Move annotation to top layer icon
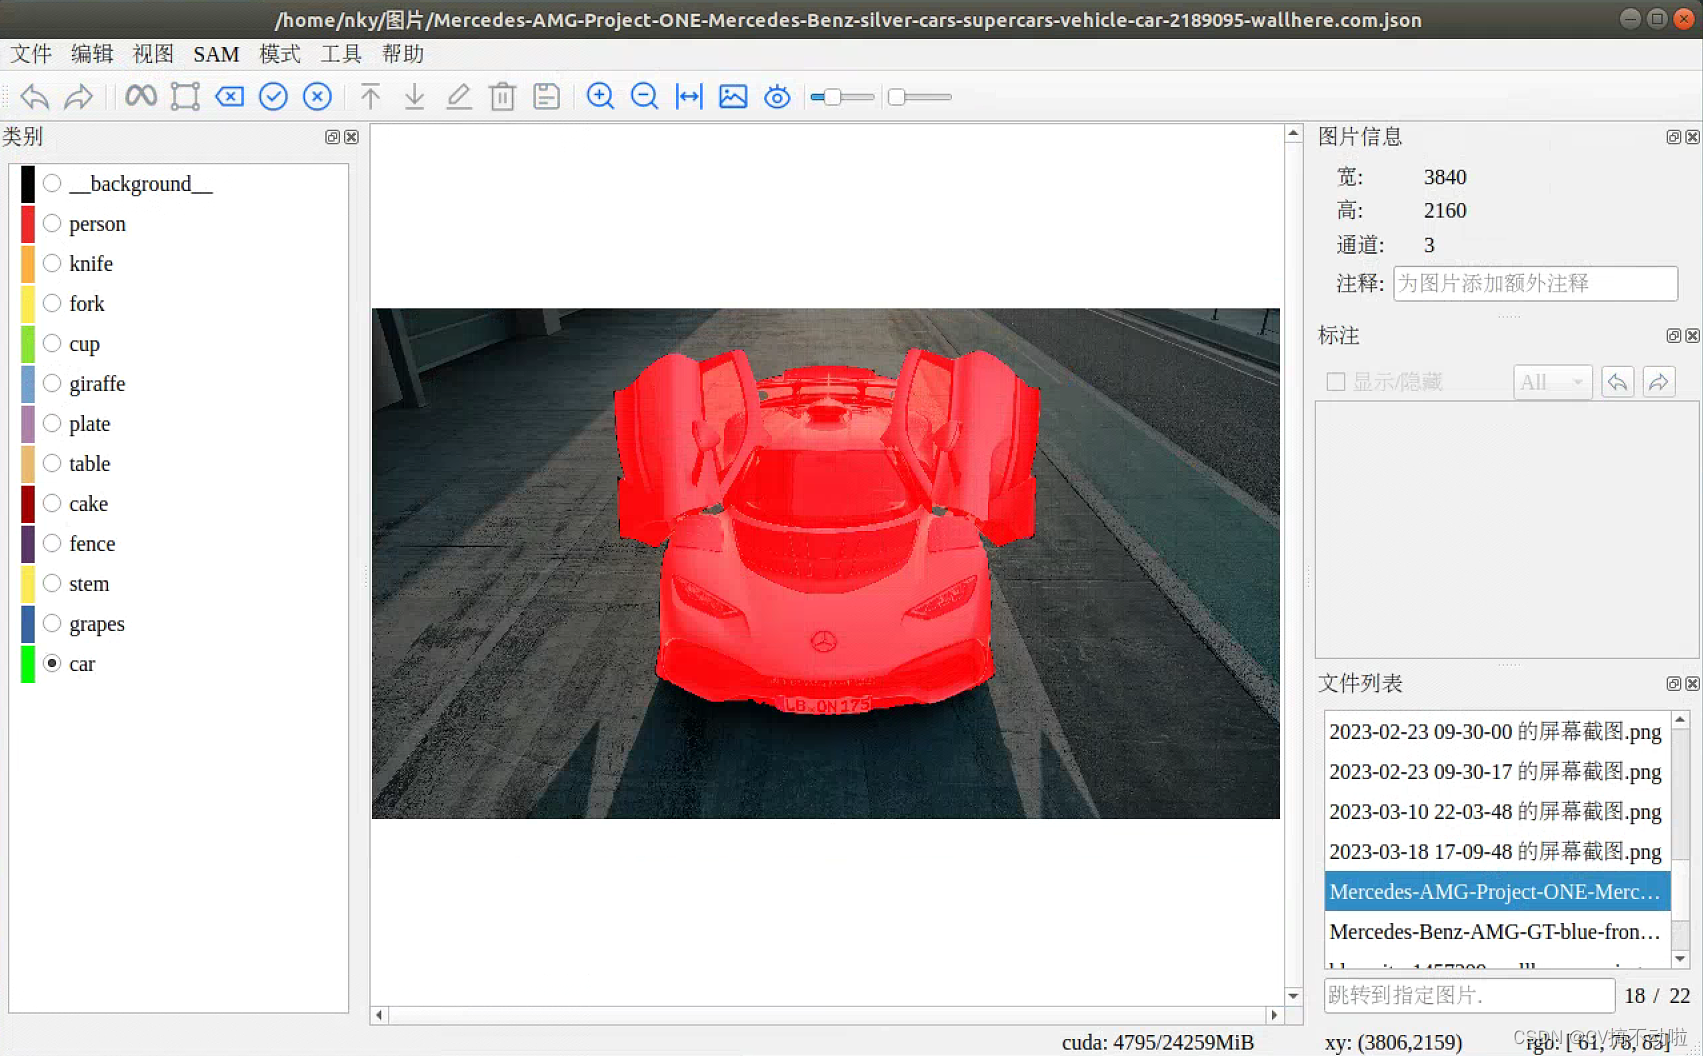Viewport: 1703px width, 1056px height. (370, 96)
